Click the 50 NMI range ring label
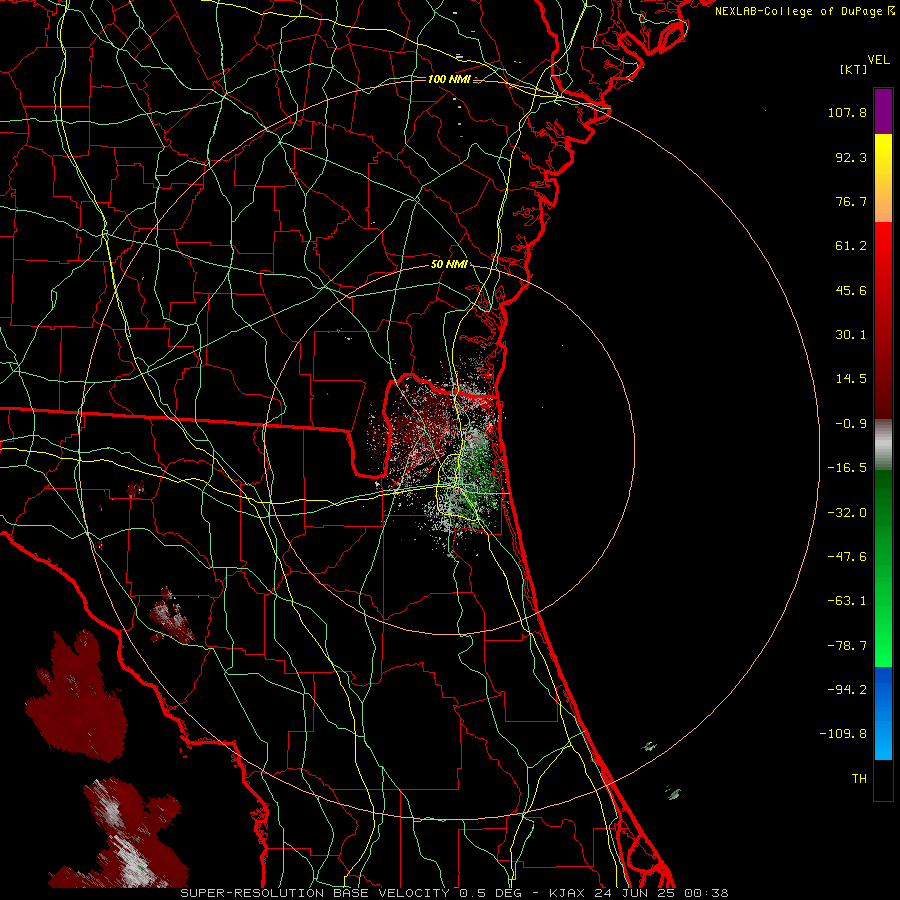 (x=449, y=265)
